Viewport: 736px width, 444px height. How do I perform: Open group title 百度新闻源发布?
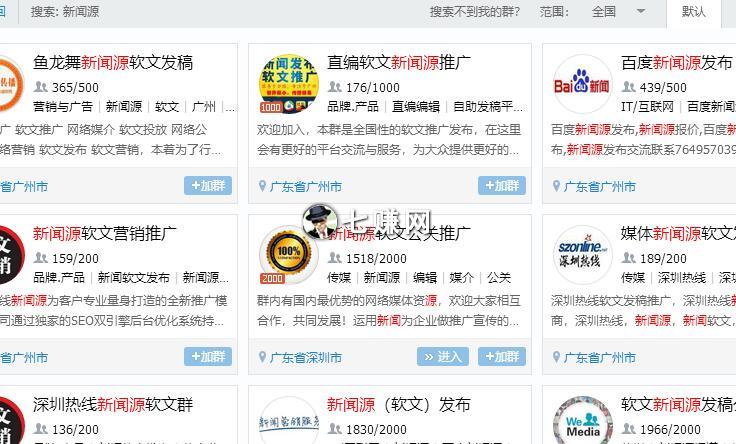676,62
